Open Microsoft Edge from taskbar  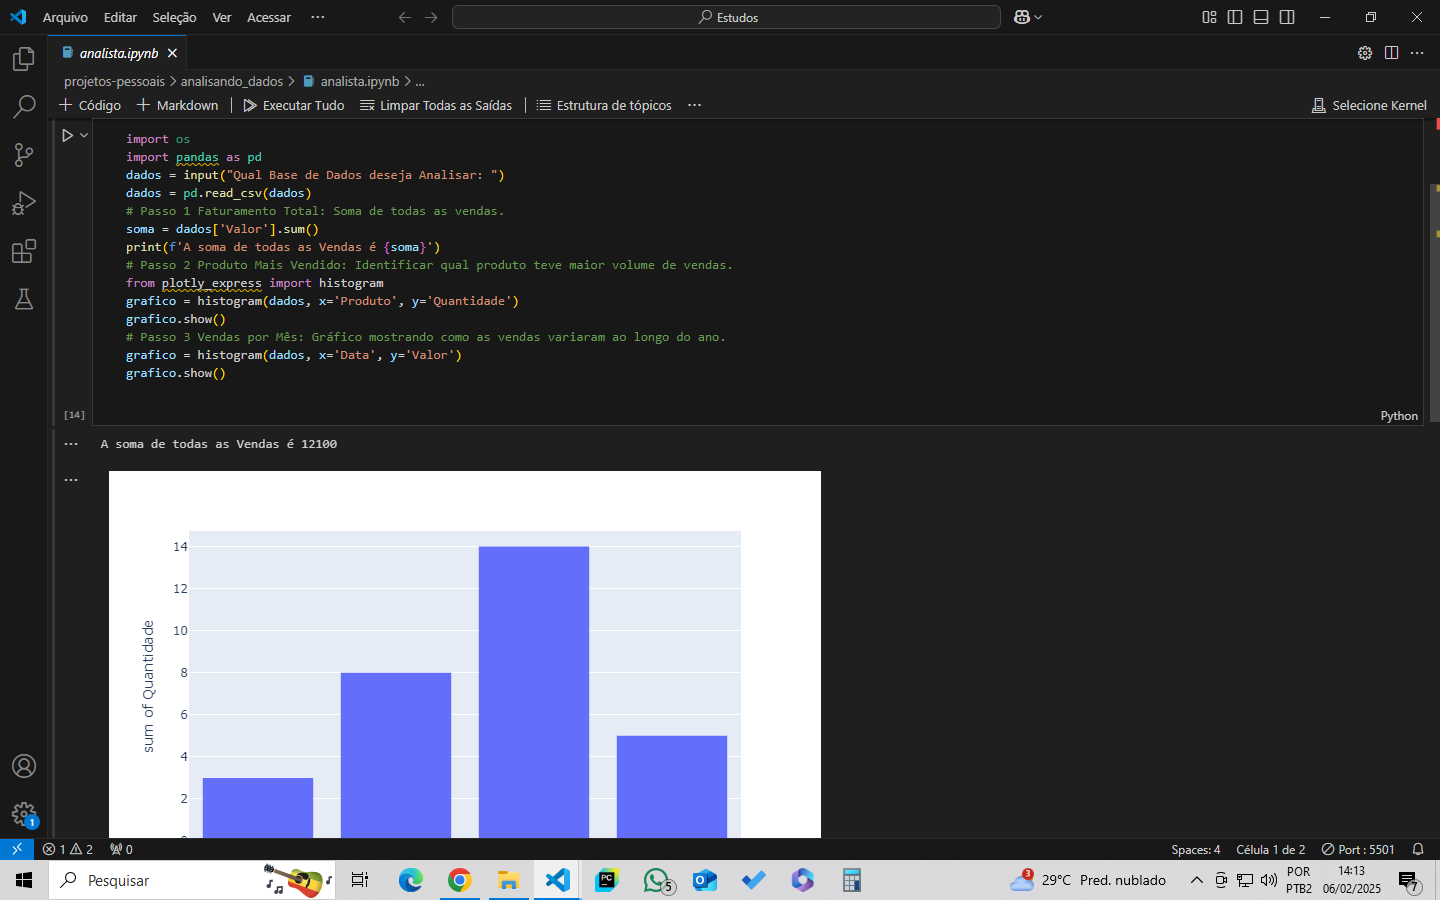[410, 880]
